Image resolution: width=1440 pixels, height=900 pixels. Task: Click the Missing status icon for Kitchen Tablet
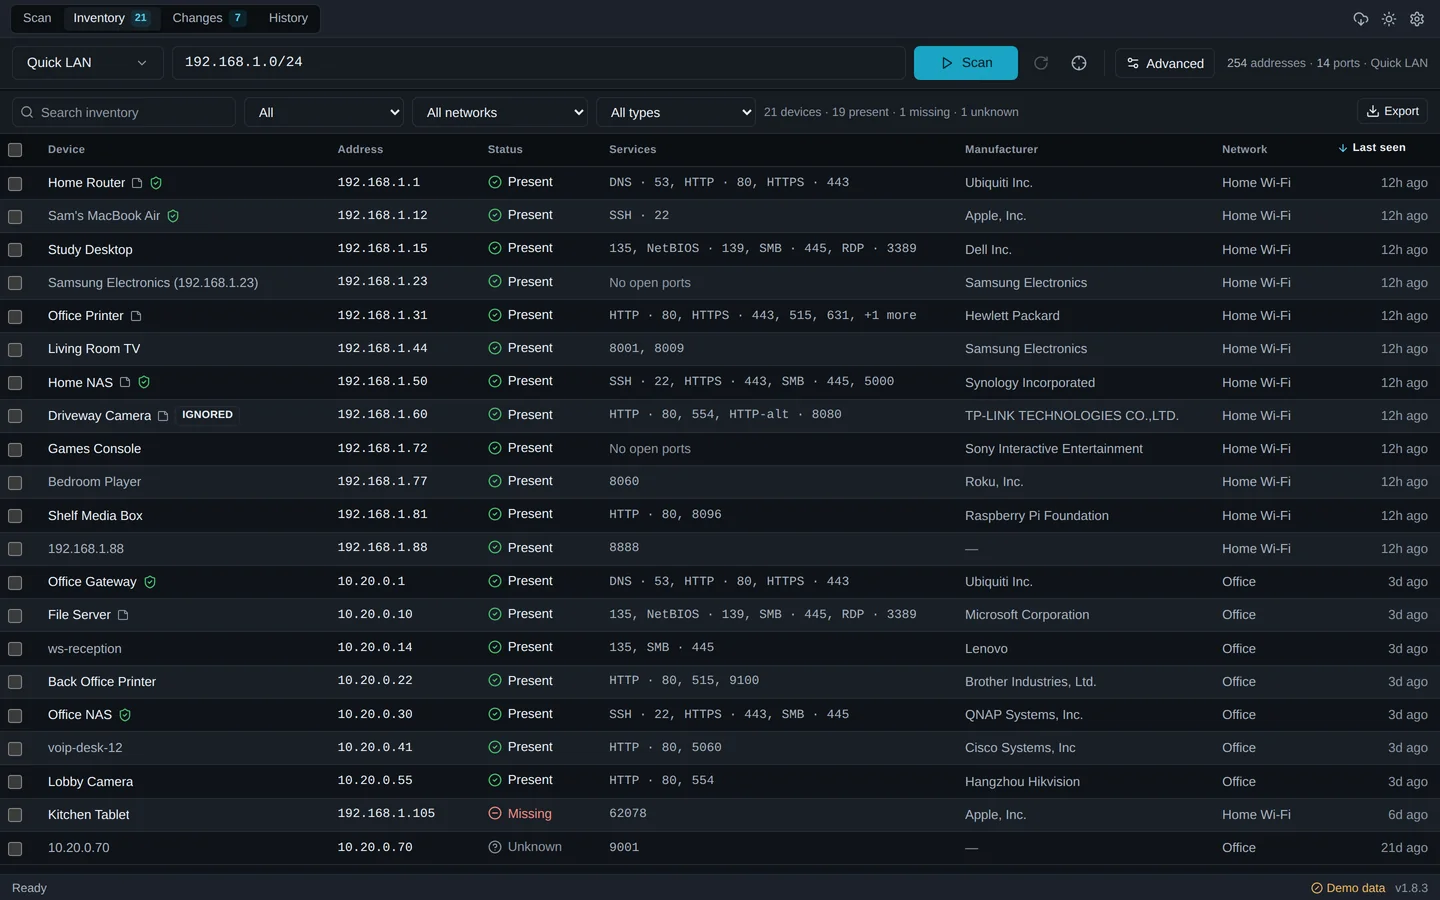pos(494,814)
